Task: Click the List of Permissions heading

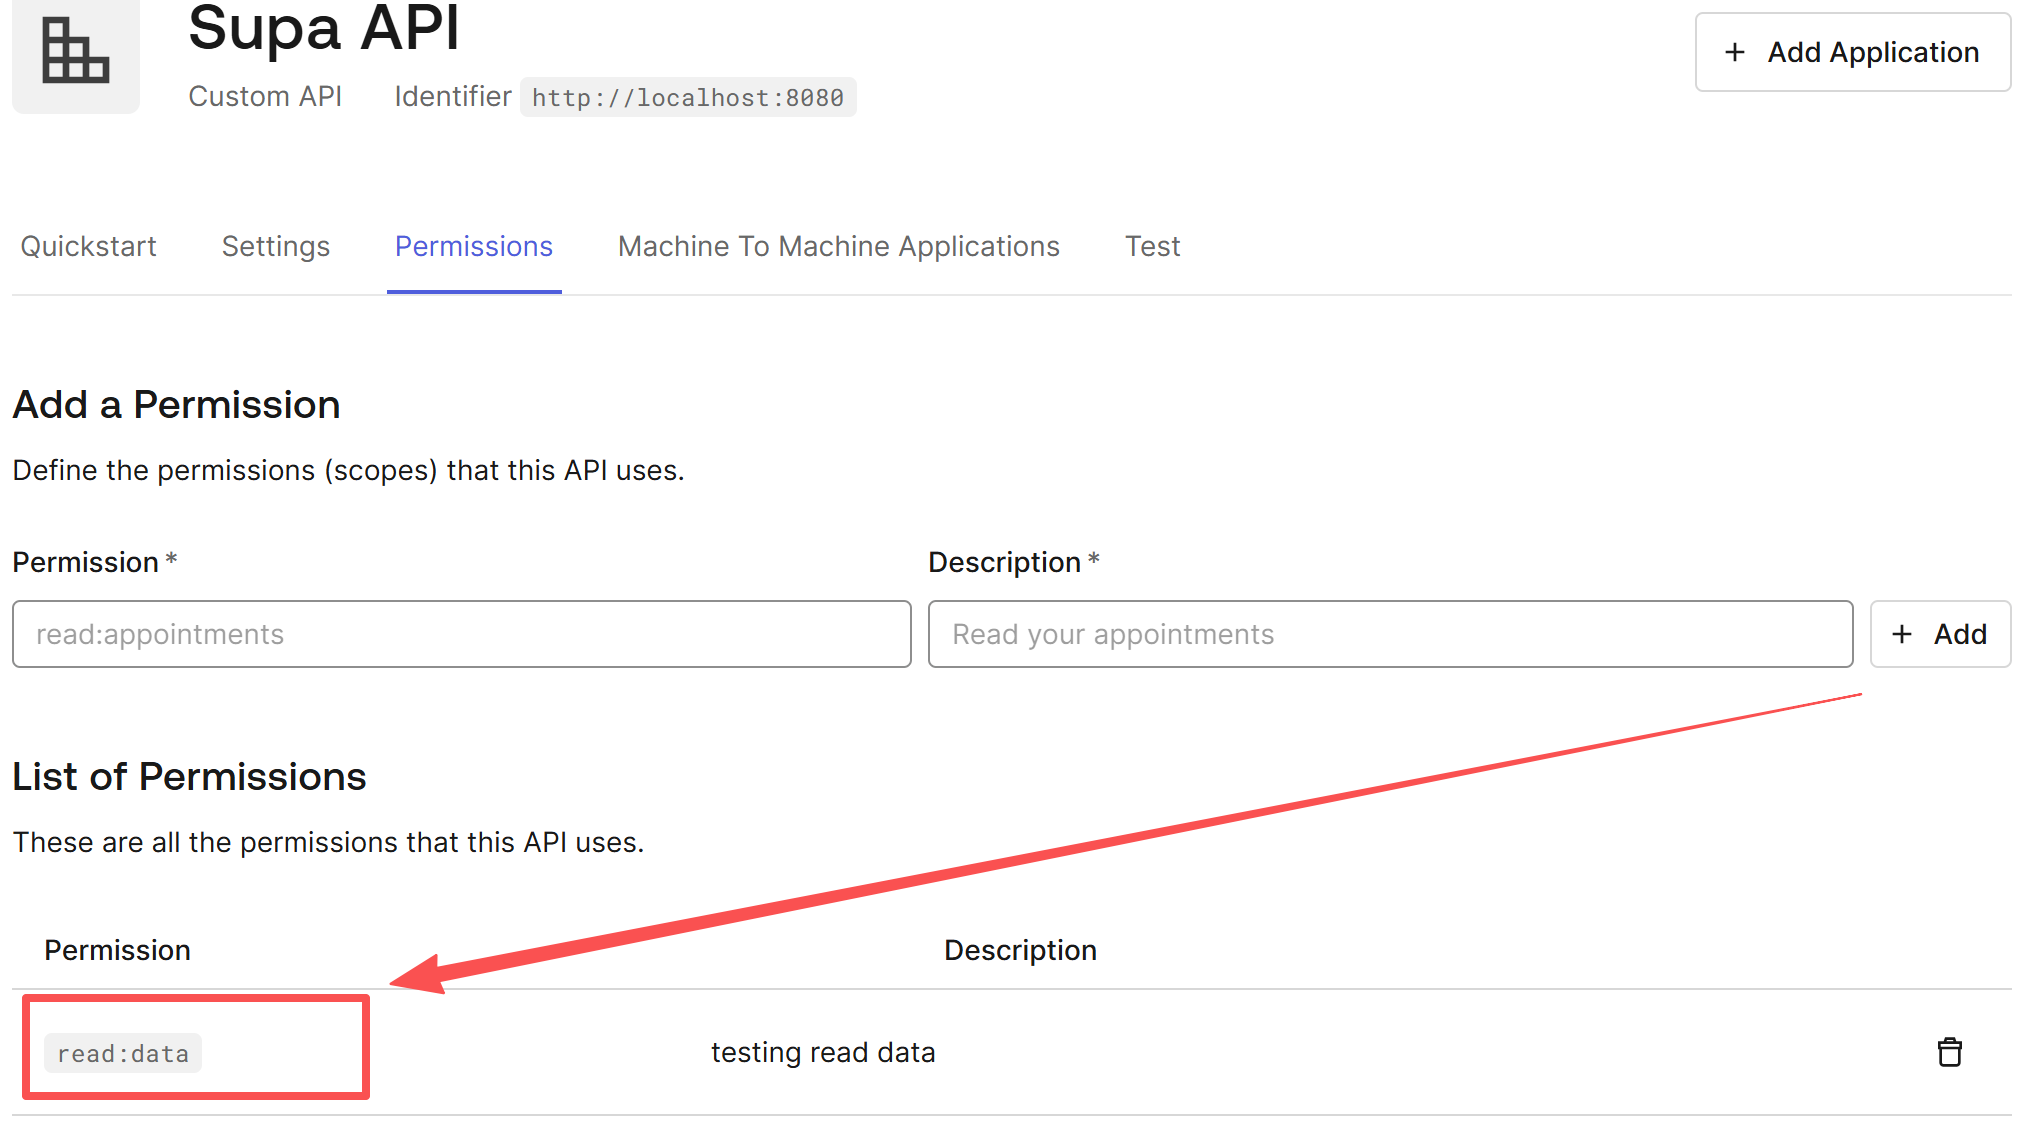Action: point(189,777)
